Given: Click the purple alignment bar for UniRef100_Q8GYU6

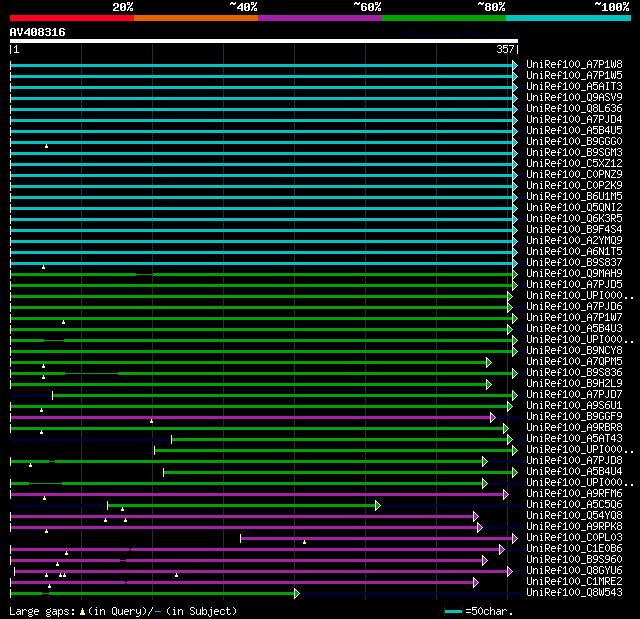Looking at the screenshot, I should coord(261,572).
